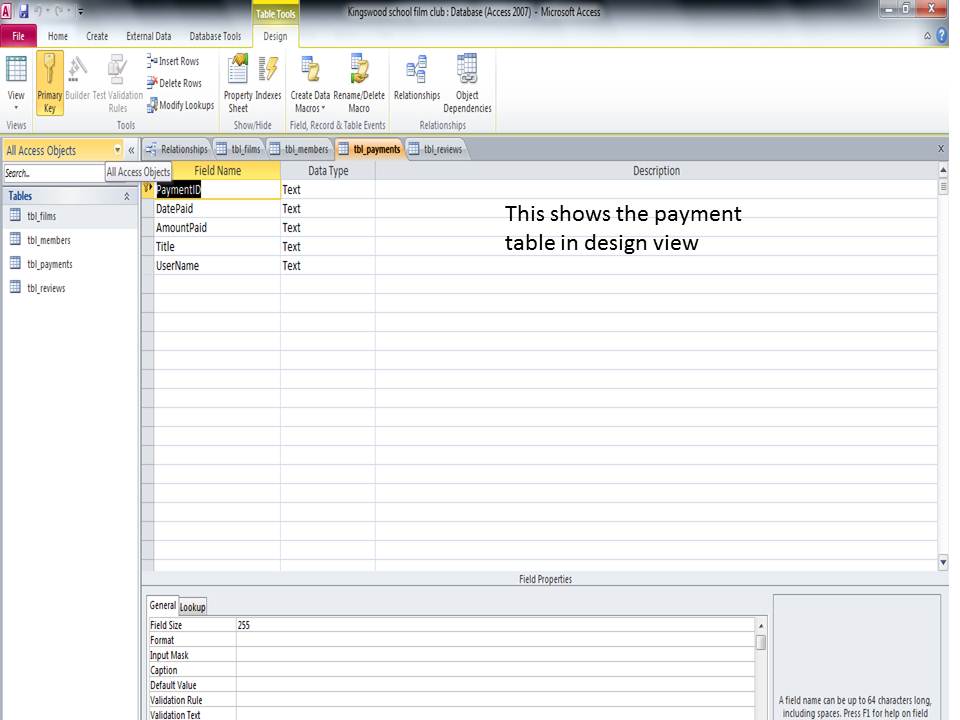Click the DatePaid field name cell
Screen dimensions: 960x720
coord(217,209)
